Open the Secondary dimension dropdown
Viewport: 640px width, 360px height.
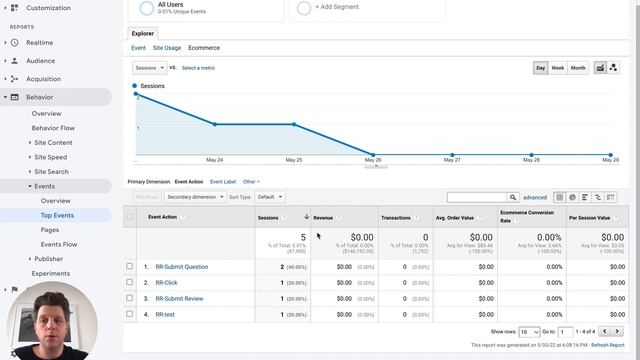click(x=195, y=197)
